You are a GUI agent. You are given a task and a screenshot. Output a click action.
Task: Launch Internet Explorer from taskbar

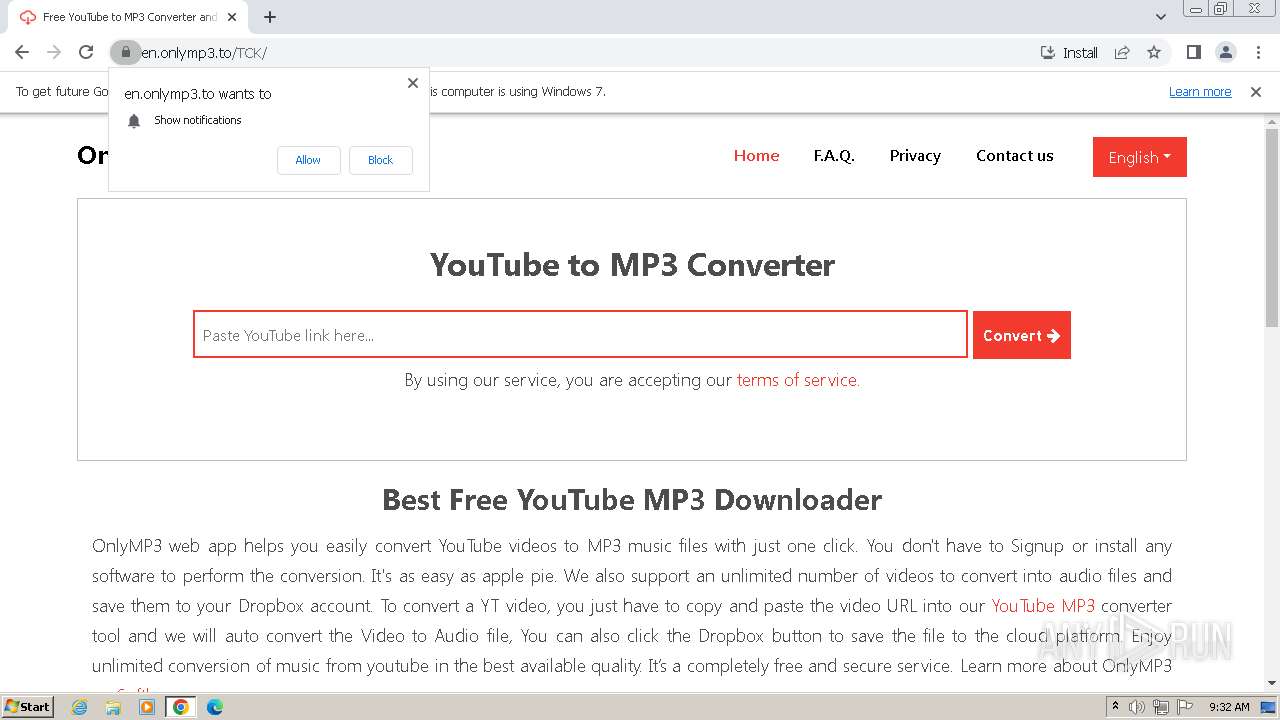tap(80, 707)
